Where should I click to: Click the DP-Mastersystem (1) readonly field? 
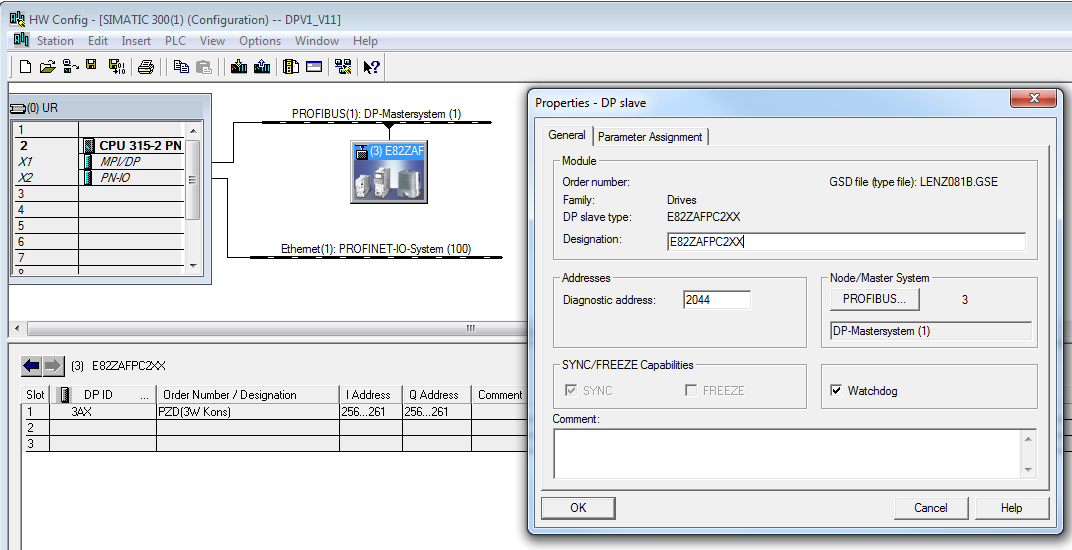[930, 331]
